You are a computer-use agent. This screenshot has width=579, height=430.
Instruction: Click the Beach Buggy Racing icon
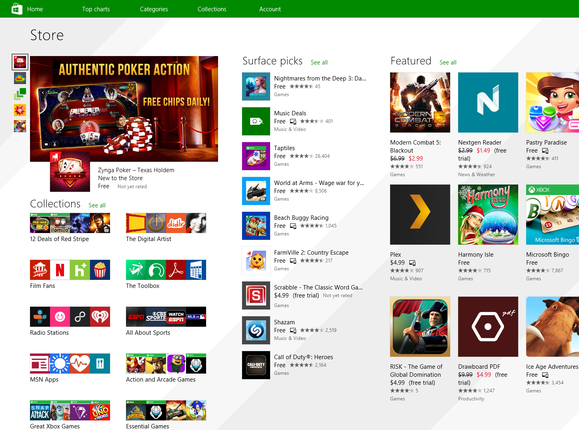(x=256, y=226)
